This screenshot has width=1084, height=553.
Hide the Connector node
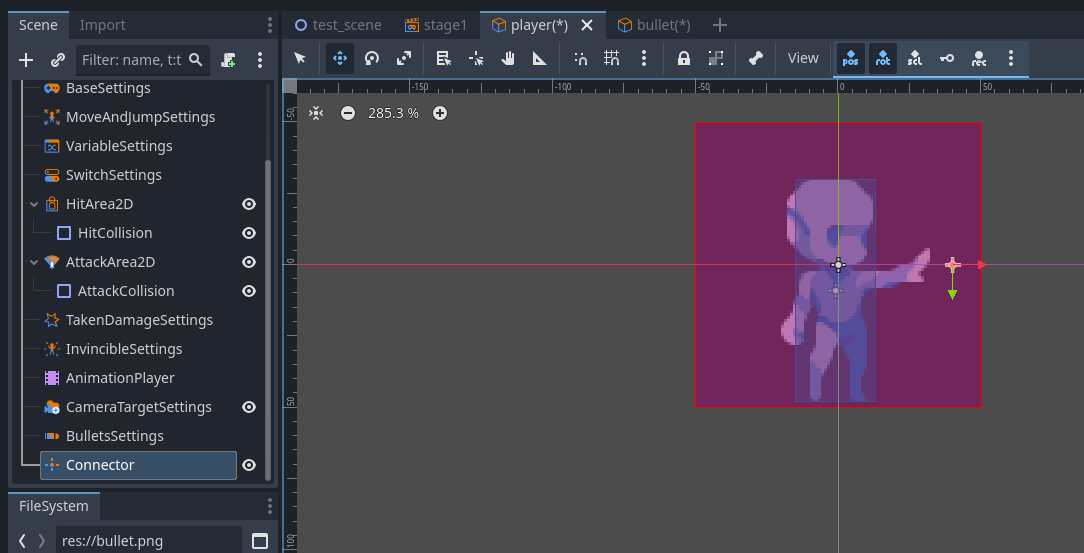[249, 465]
